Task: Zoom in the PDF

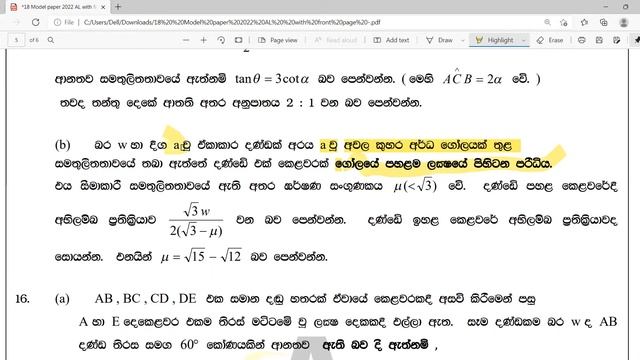Action: (203, 40)
